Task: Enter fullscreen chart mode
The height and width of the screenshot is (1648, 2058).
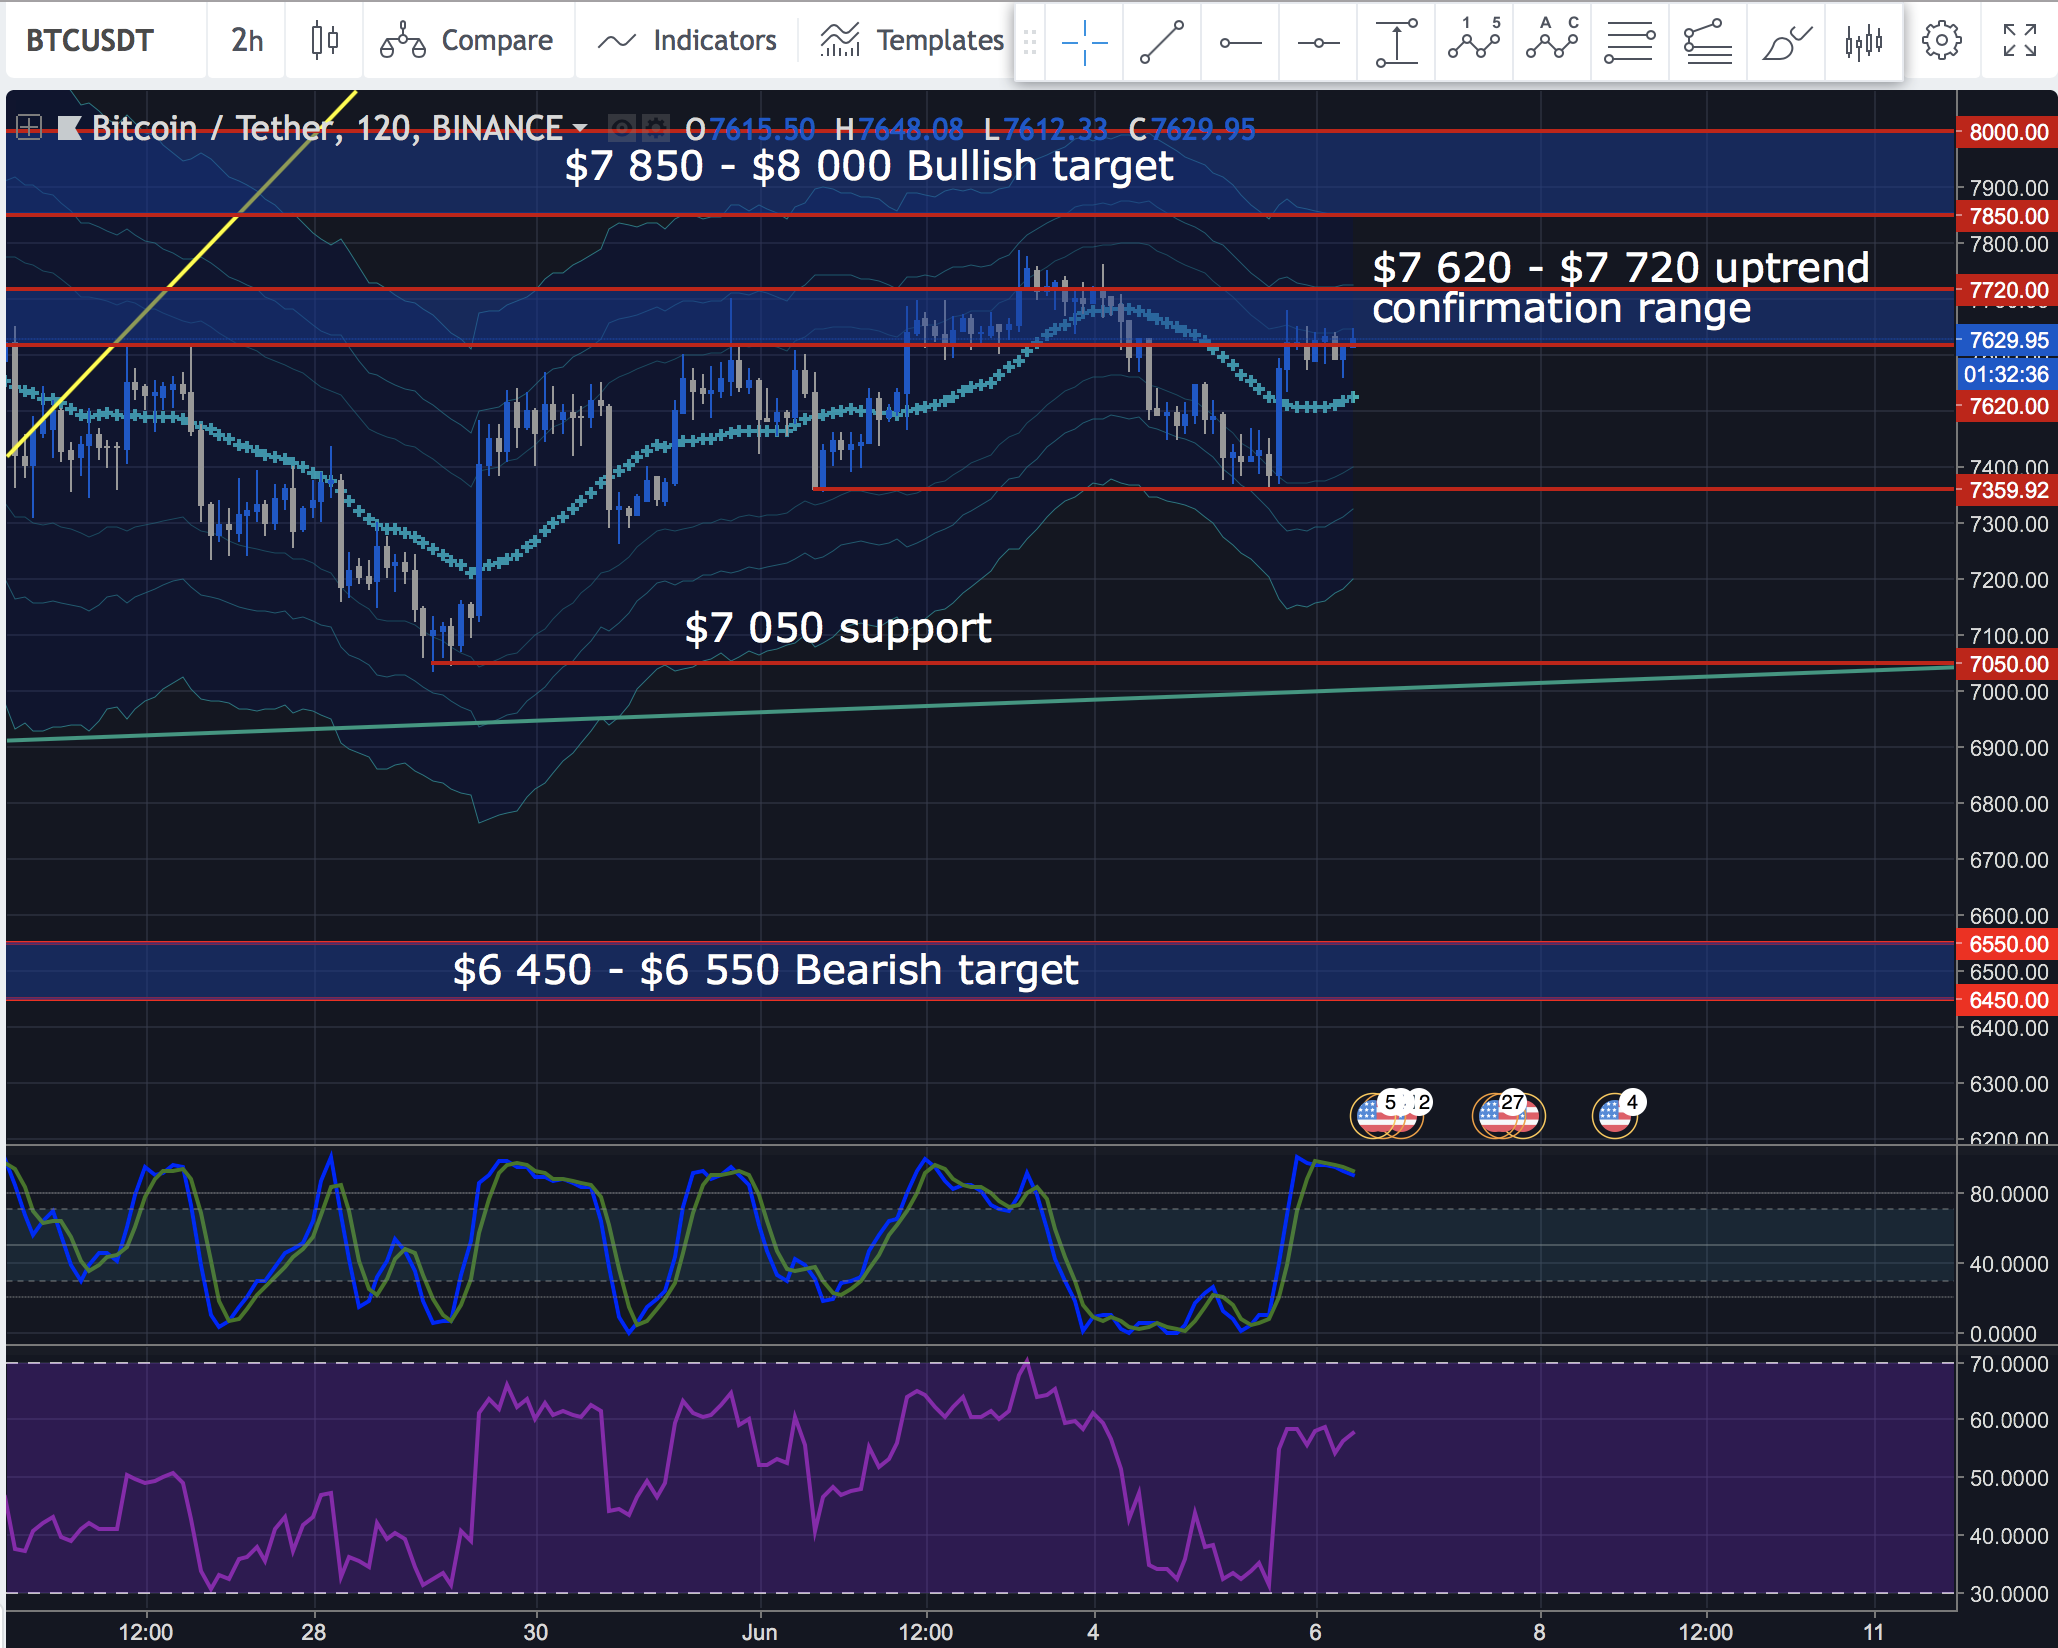Action: click(2019, 41)
